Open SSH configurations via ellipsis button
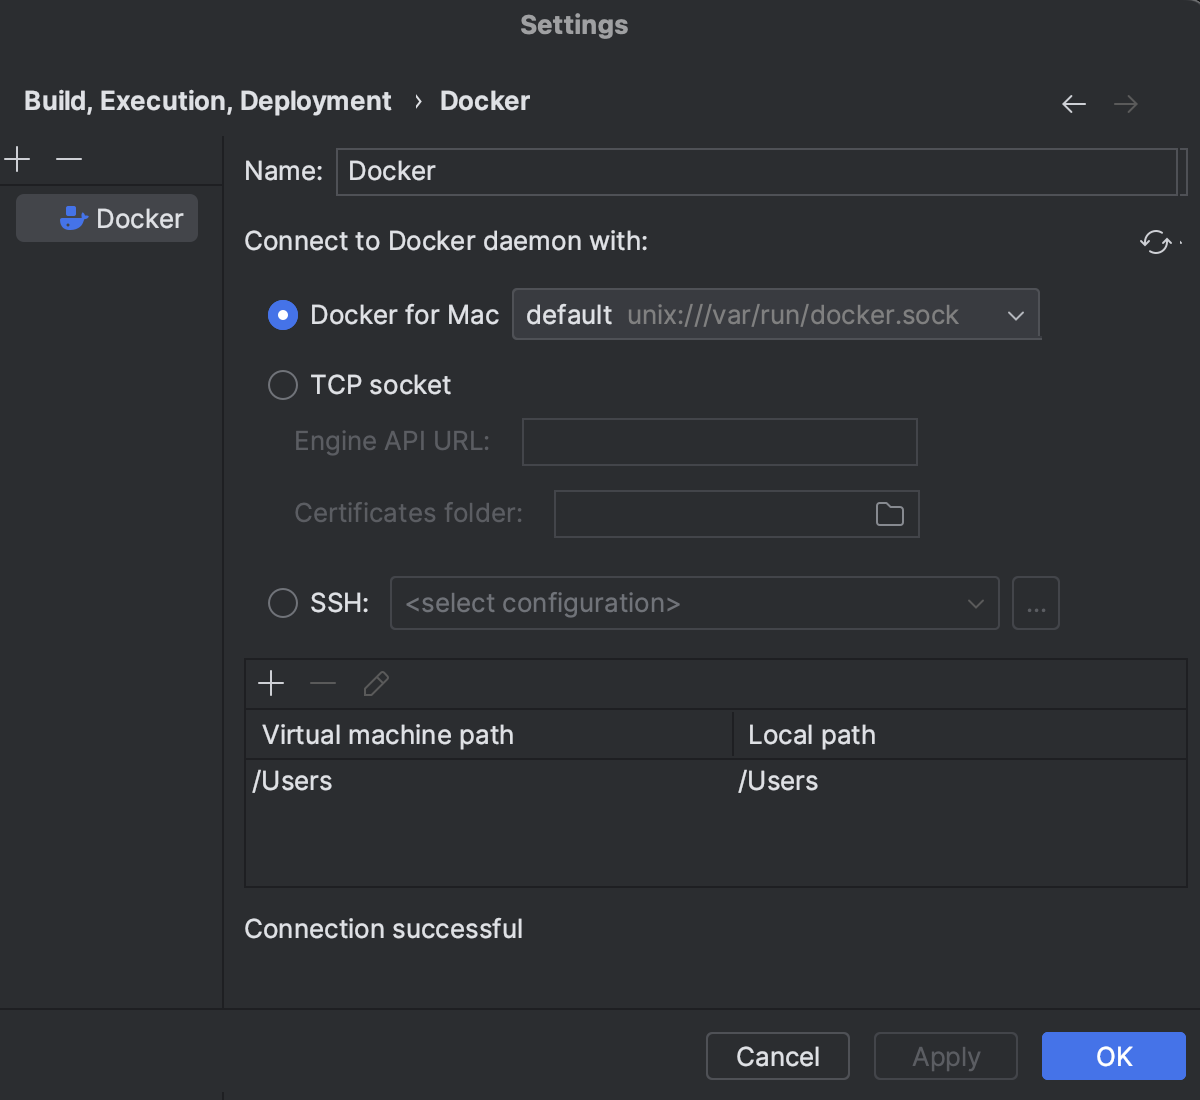This screenshot has width=1200, height=1100. pos(1036,603)
